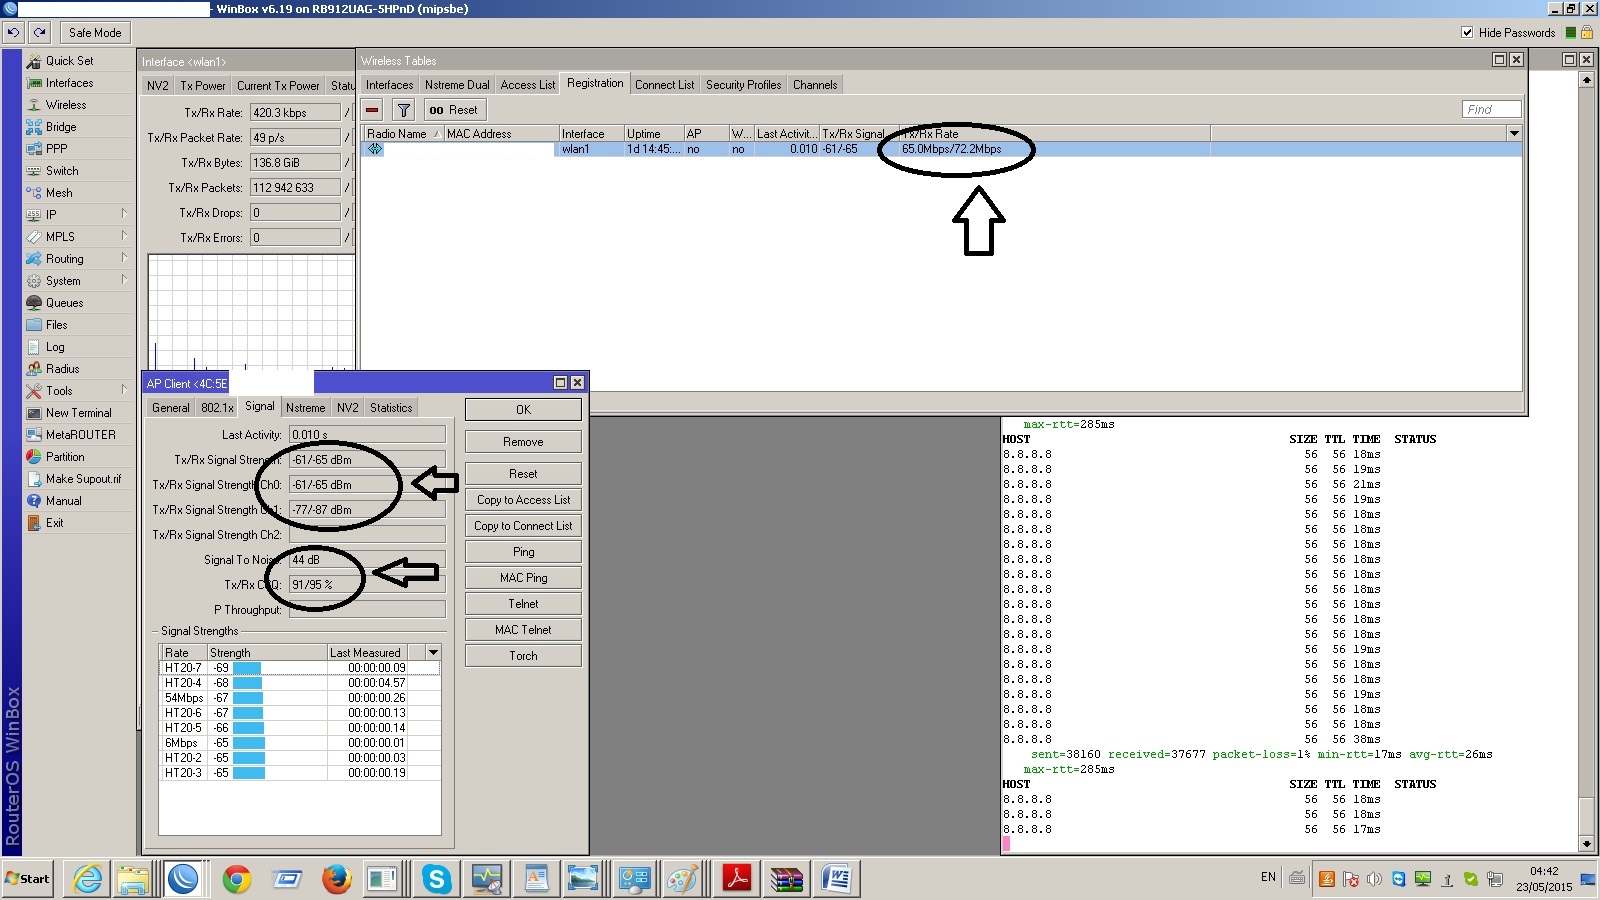1600x900 pixels.
Task: Click the terminal scrollbar down arrow
Action: point(1586,844)
